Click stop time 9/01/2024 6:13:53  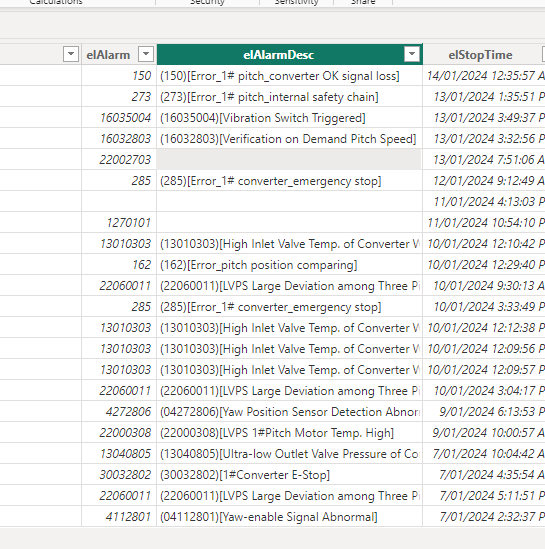(x=484, y=412)
